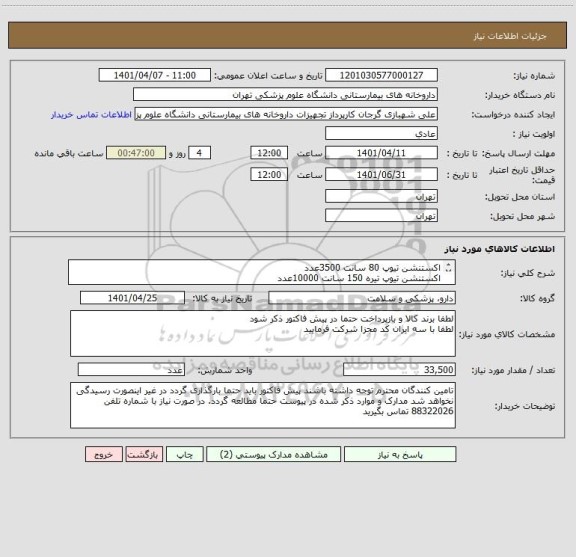Click the priority field عادی
This screenshot has height=557, width=576.
tap(381, 133)
